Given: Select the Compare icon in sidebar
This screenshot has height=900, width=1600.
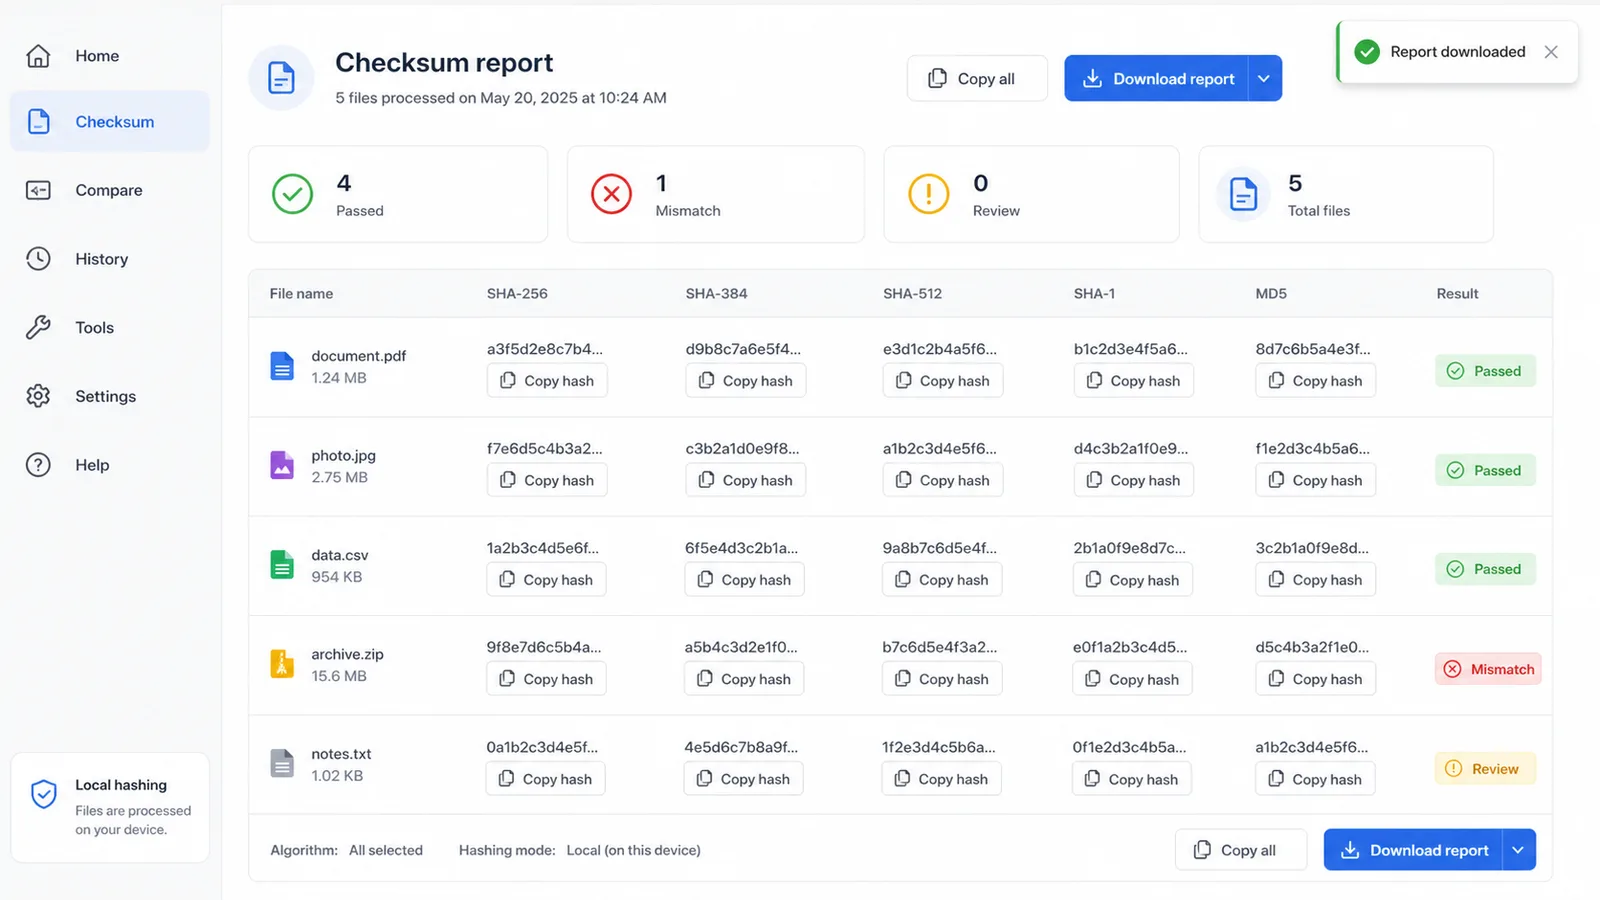Looking at the screenshot, I should tap(38, 190).
